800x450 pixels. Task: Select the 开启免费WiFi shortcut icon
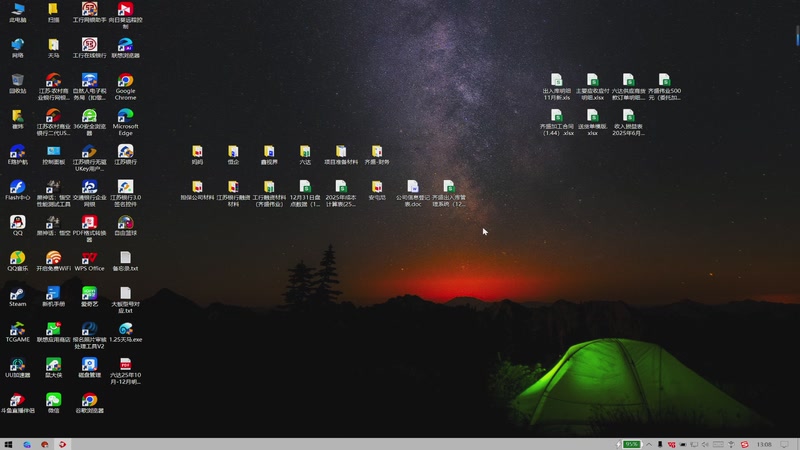(54, 261)
